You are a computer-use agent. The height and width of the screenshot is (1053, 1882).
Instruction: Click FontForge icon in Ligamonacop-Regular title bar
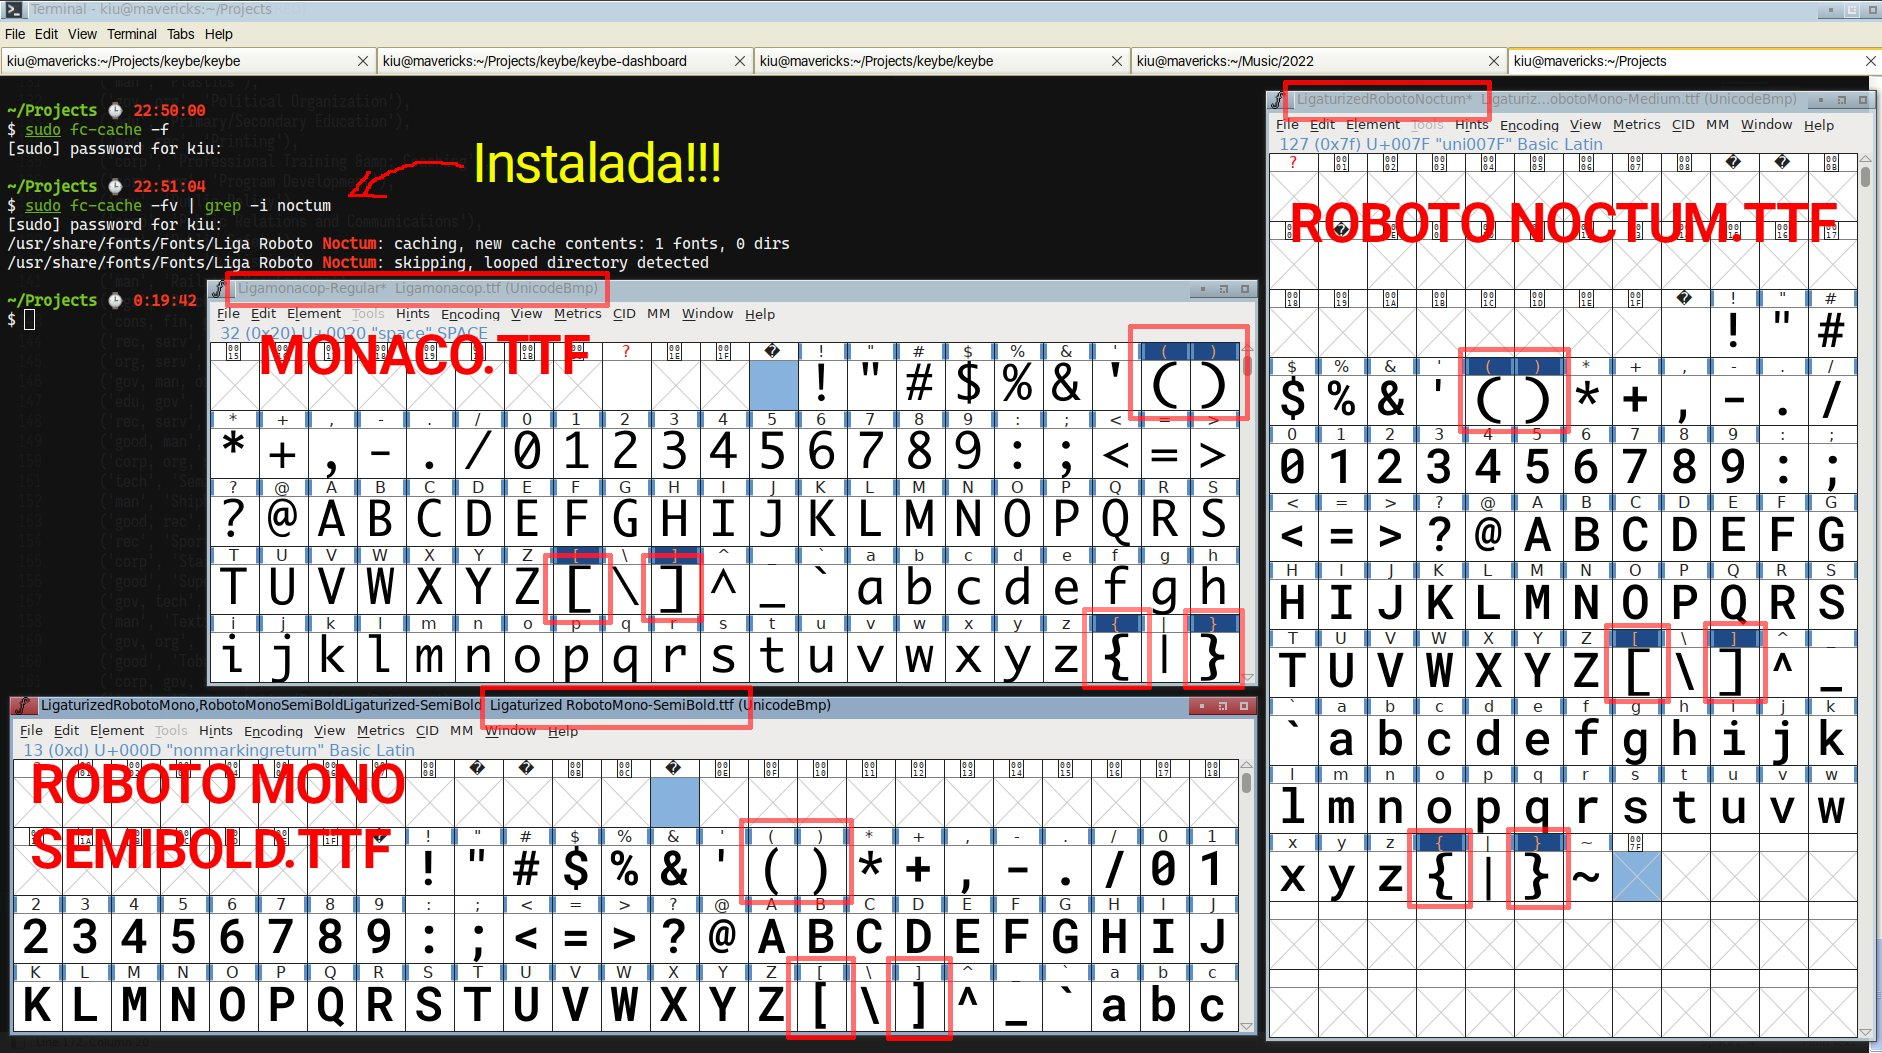click(x=219, y=289)
